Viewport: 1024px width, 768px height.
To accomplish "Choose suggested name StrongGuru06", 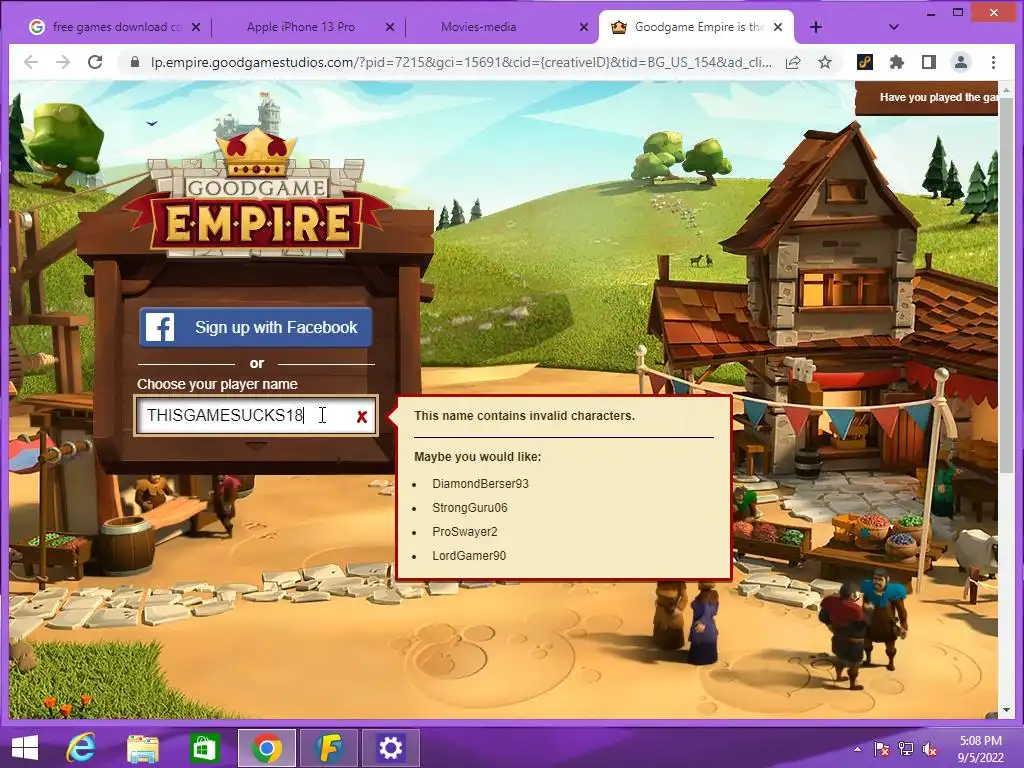I will pyautogui.click(x=470, y=508).
